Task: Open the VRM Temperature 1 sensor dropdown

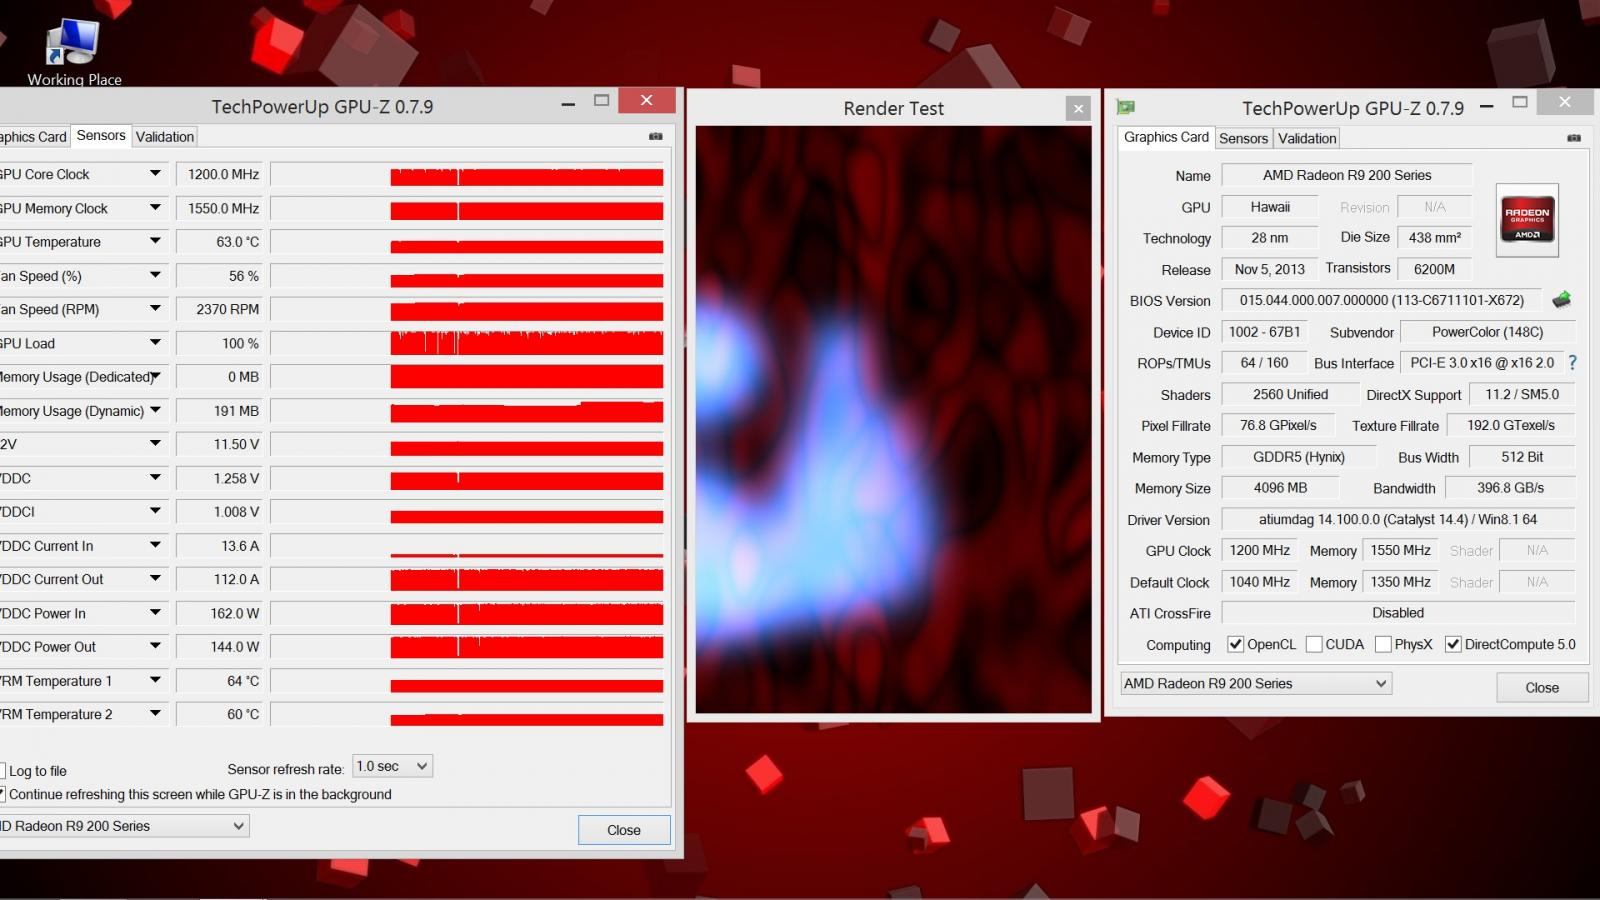Action: [155, 680]
